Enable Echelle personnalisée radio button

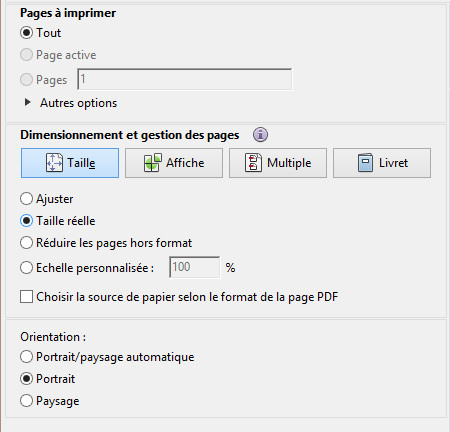click(x=26, y=268)
